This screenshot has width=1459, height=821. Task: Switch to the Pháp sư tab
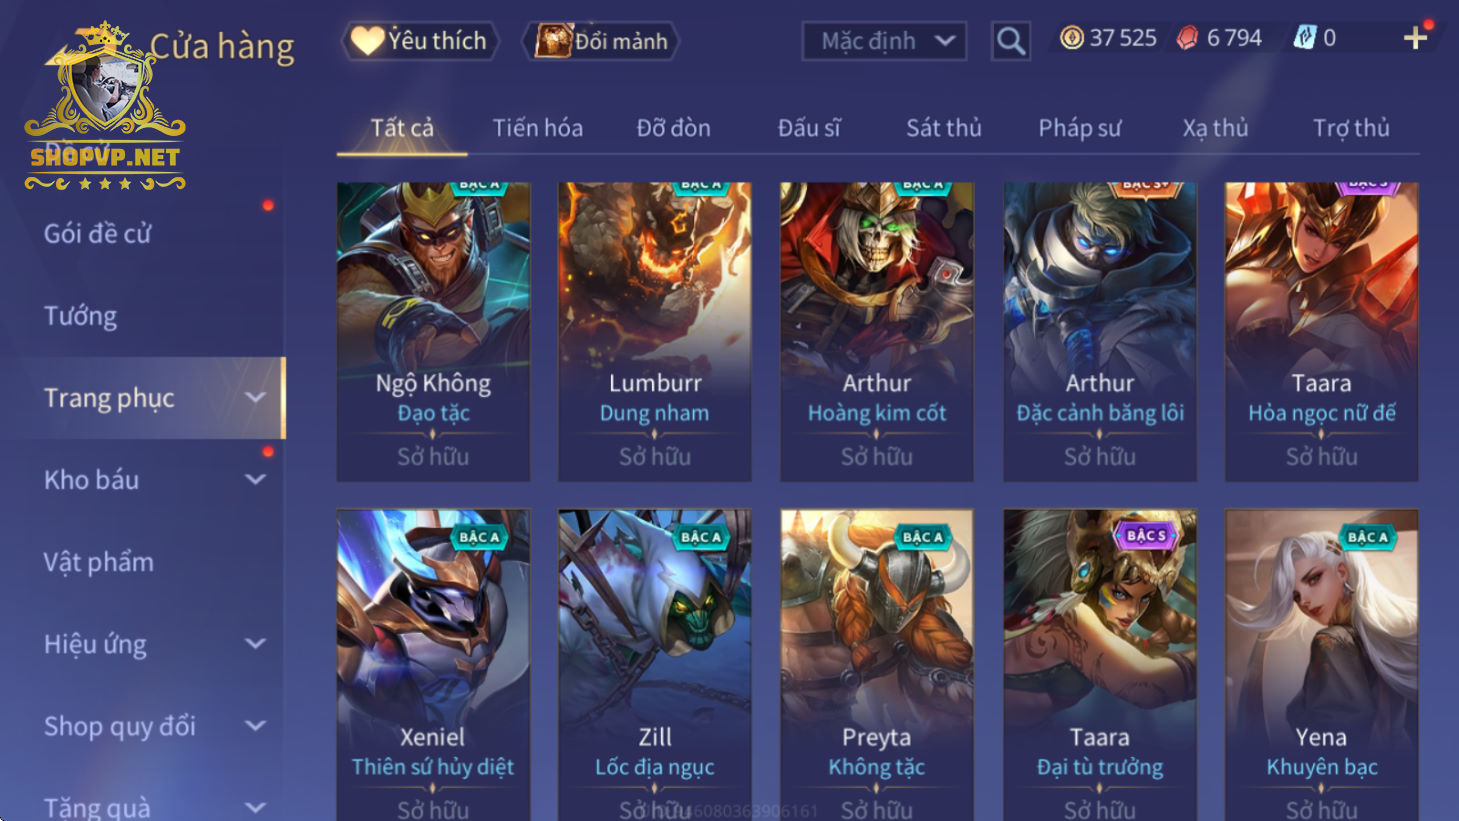1080,128
